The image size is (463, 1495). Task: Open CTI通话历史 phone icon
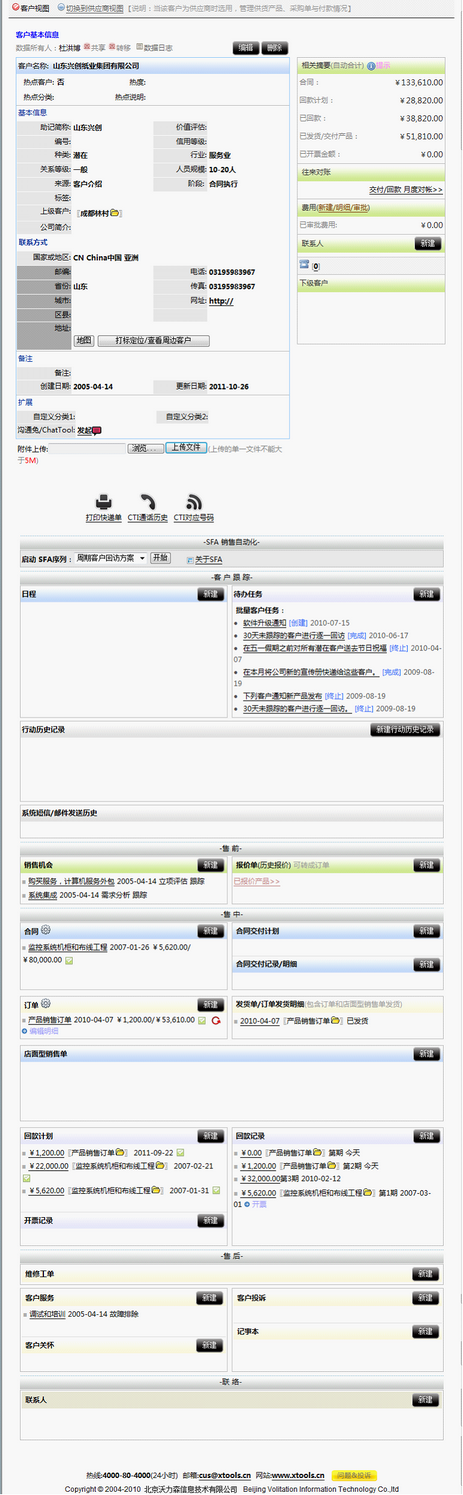click(148, 503)
